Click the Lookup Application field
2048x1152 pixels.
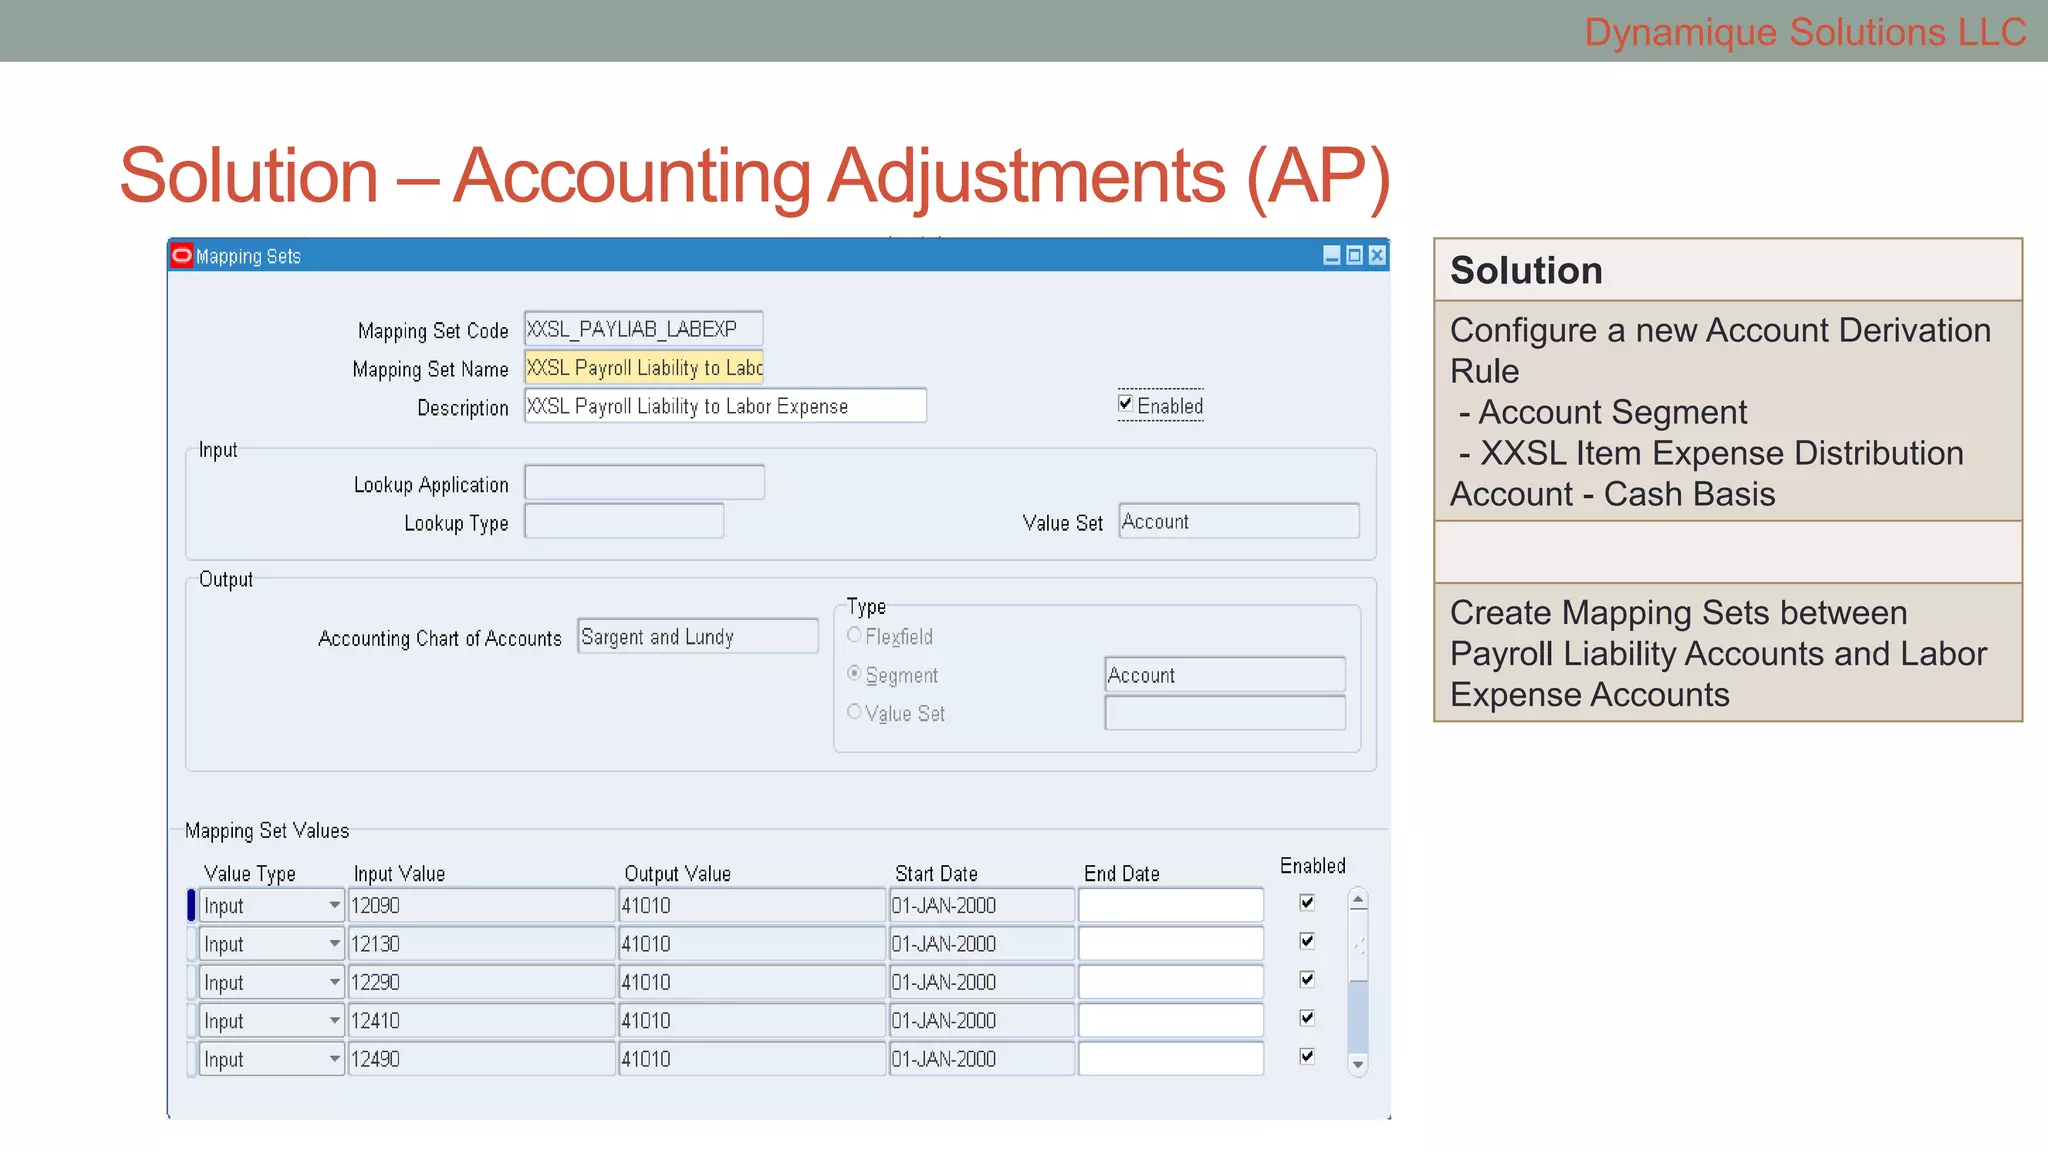[644, 483]
